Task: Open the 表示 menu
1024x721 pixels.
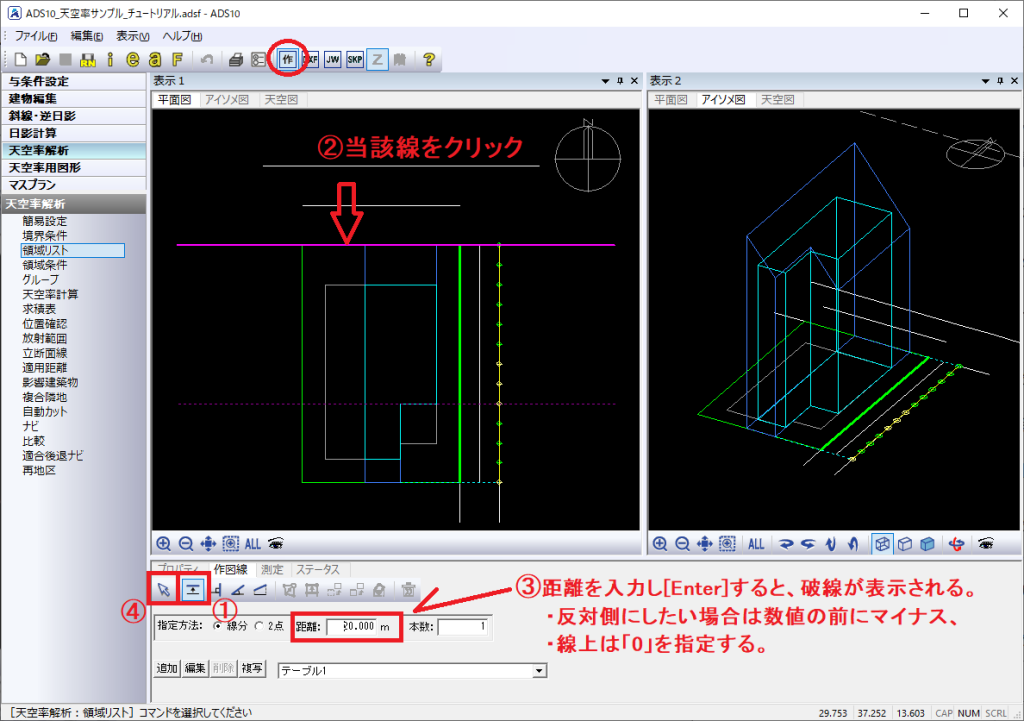Action: click(133, 37)
